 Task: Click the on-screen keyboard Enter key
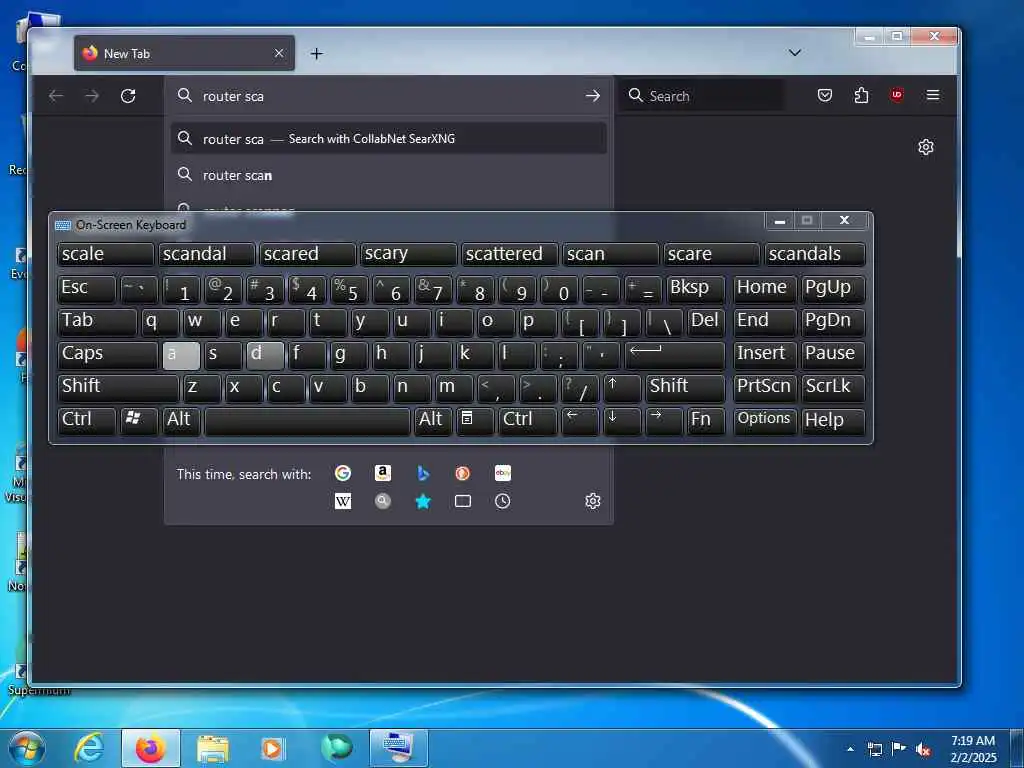[x=675, y=355]
